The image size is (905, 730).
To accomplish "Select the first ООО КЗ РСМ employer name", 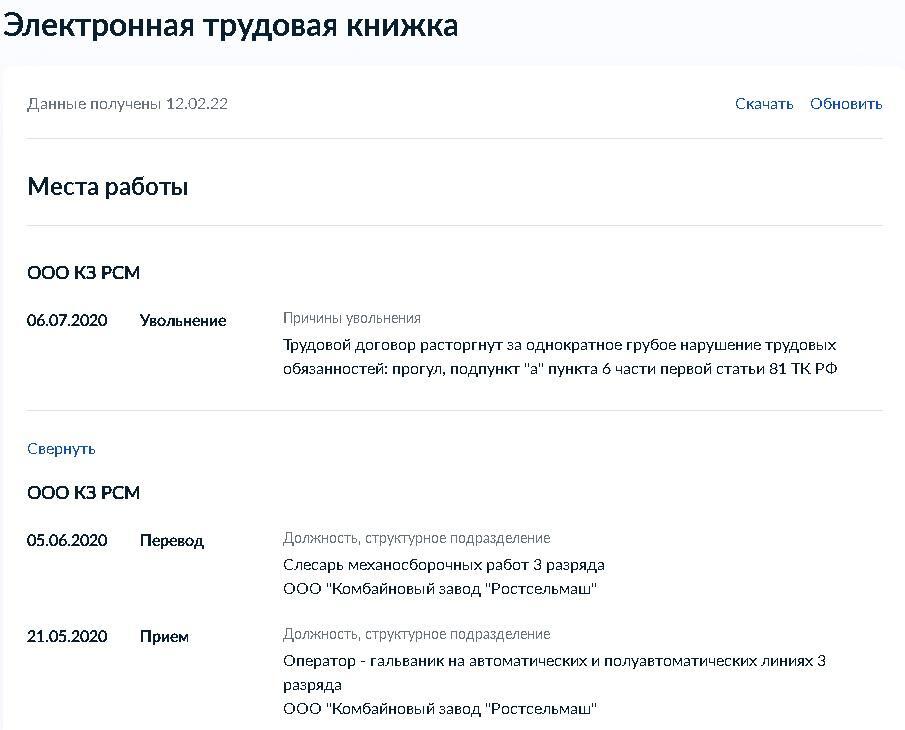I will point(84,272).
